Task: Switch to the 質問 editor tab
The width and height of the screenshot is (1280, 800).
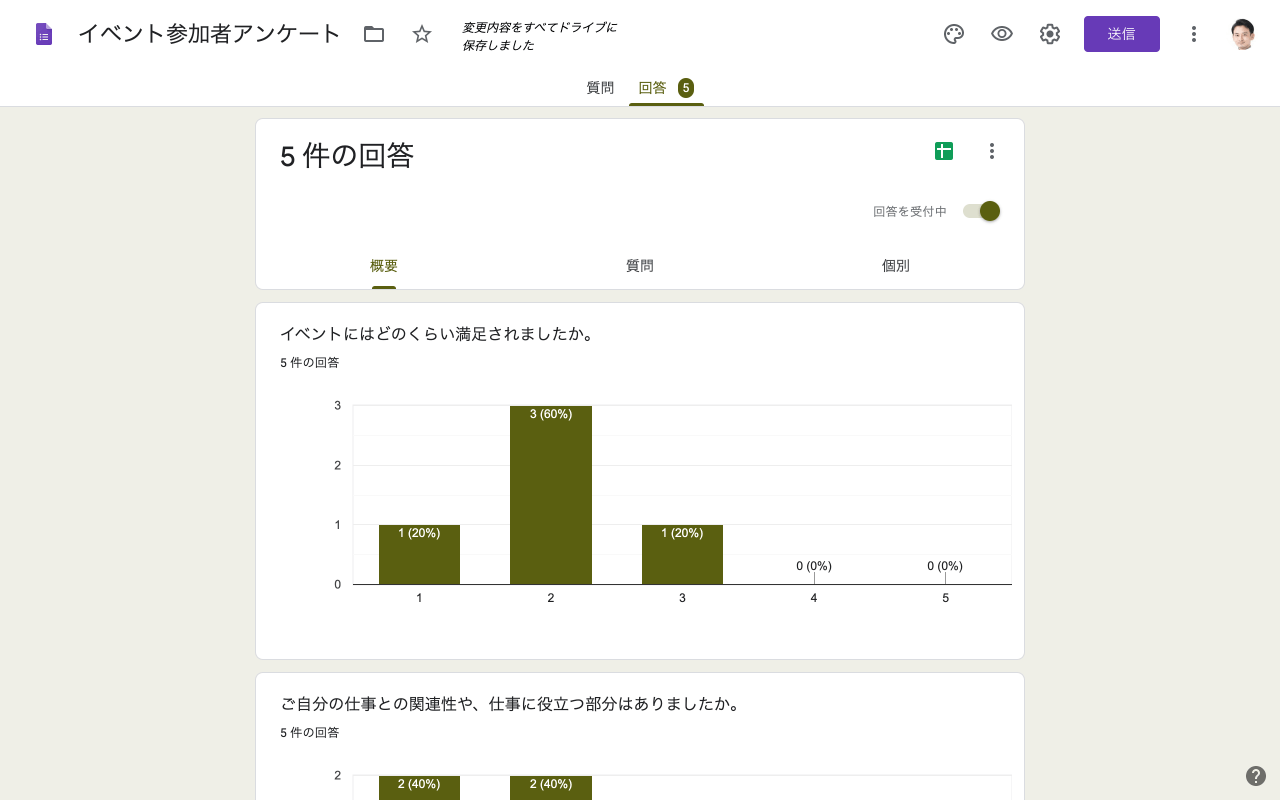Action: tap(600, 88)
